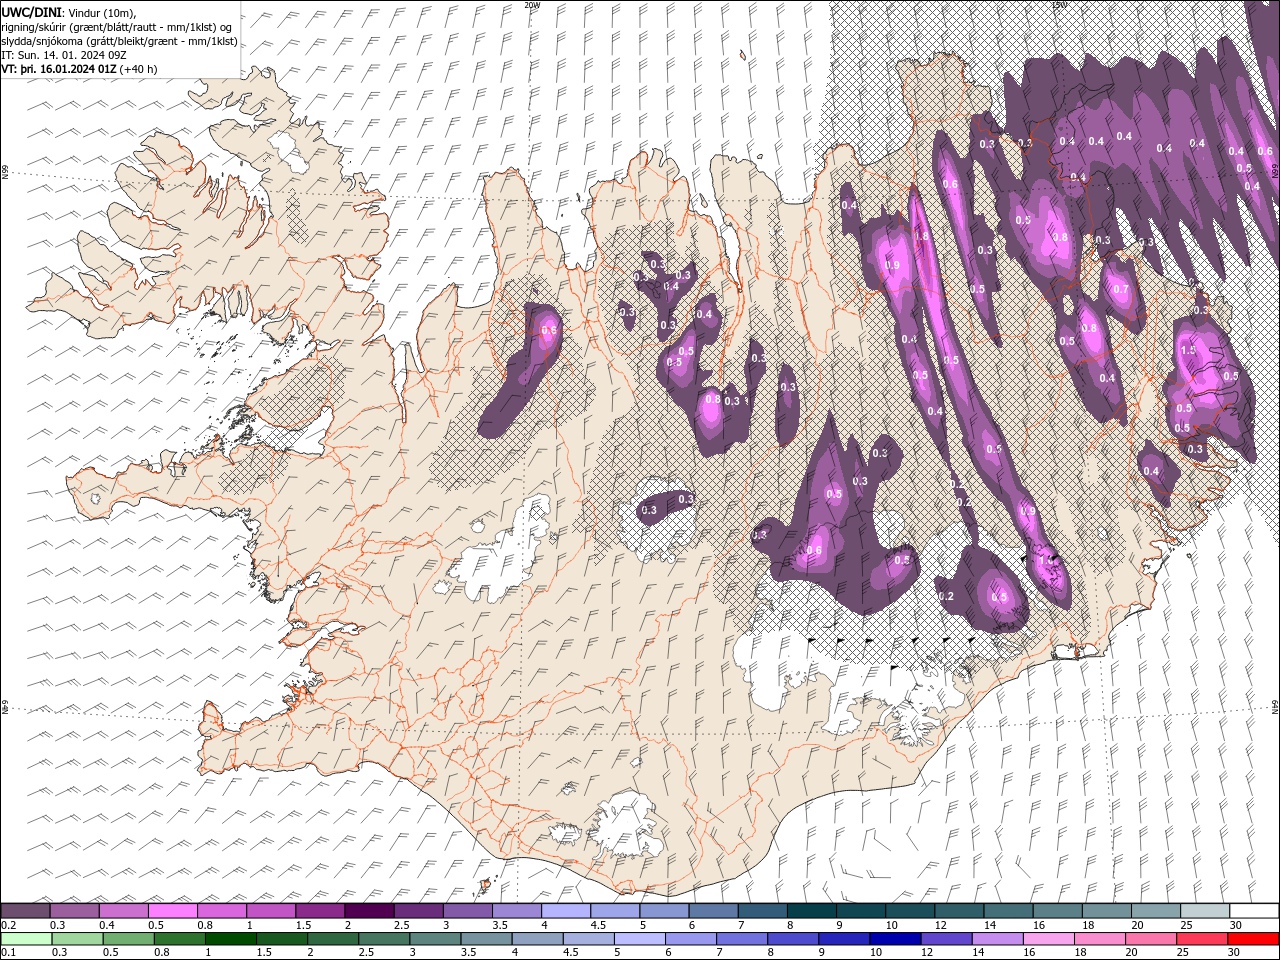Pick the swatch labeled 14 in the purple legend row

tap(1008, 911)
